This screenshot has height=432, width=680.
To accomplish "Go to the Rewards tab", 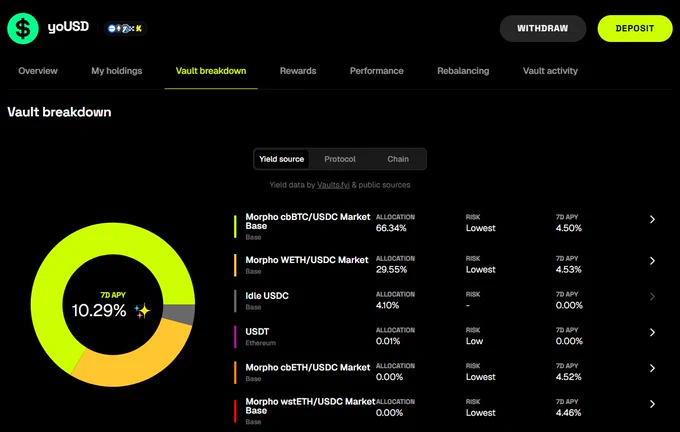I will tap(298, 71).
